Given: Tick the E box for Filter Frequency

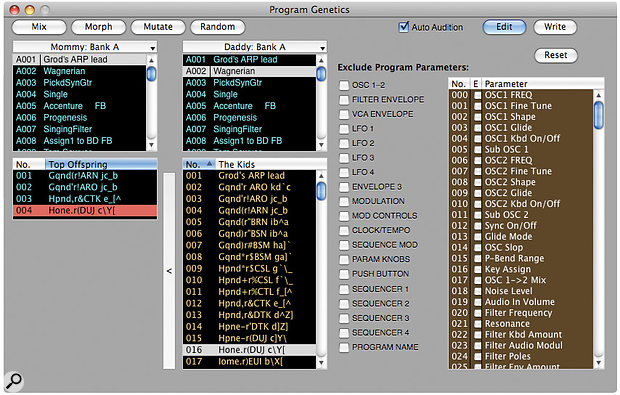Looking at the screenshot, I should point(478,313).
